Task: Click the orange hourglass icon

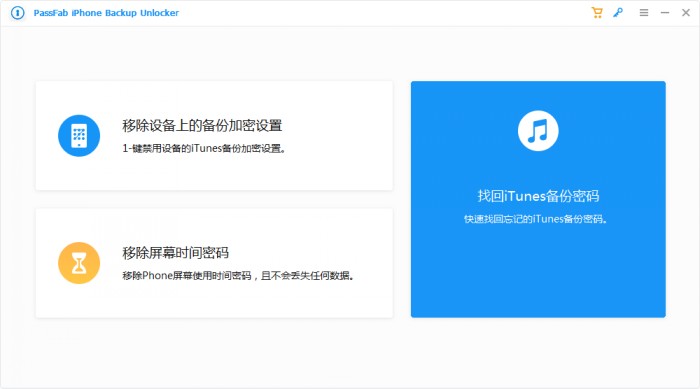Action: (79, 263)
